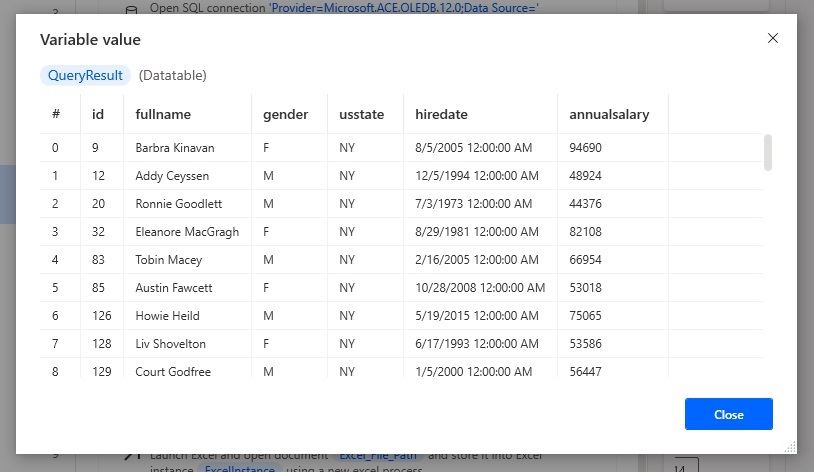The height and width of the screenshot is (472, 814).
Task: Click salary value 44376
Action: [x=585, y=204]
